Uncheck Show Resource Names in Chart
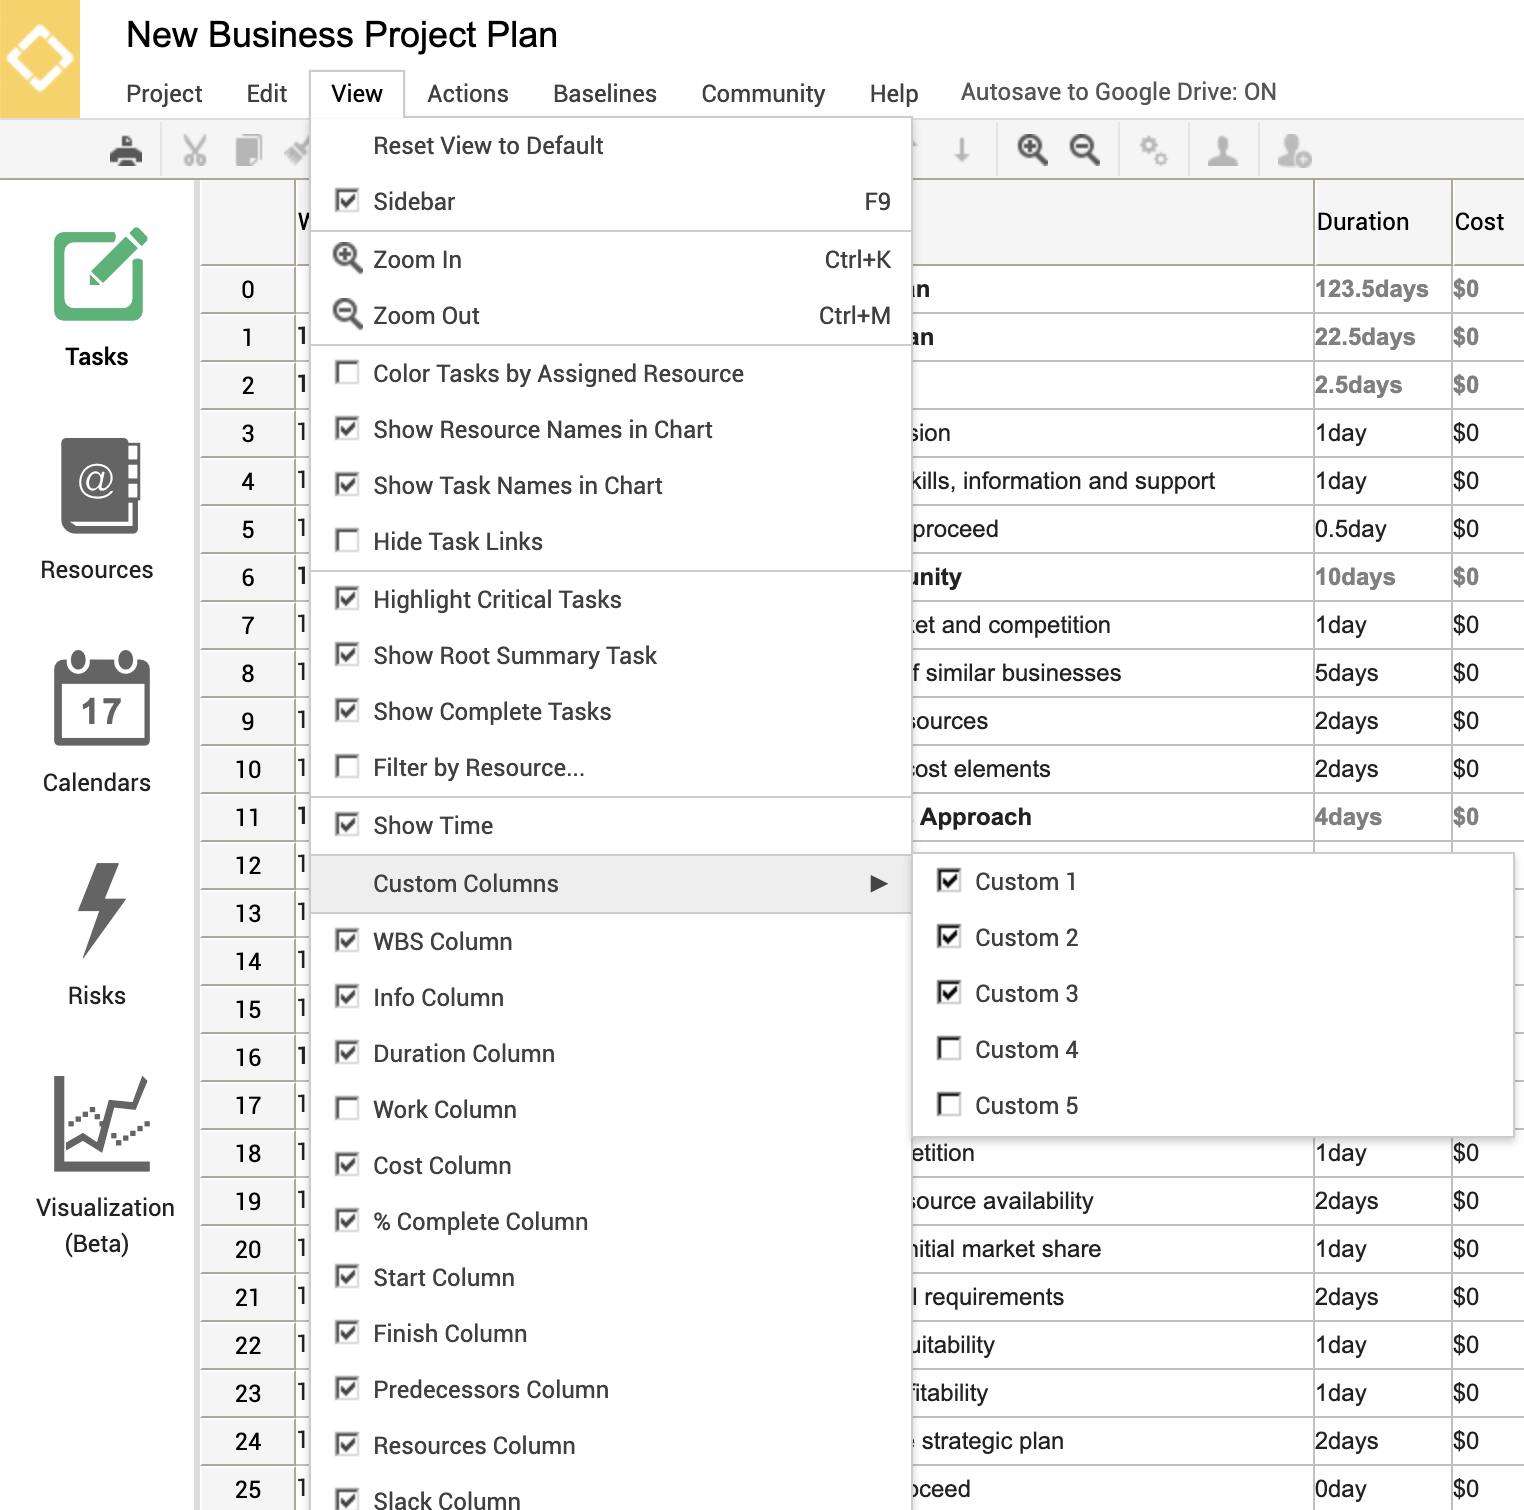The image size is (1524, 1510). tap(347, 429)
